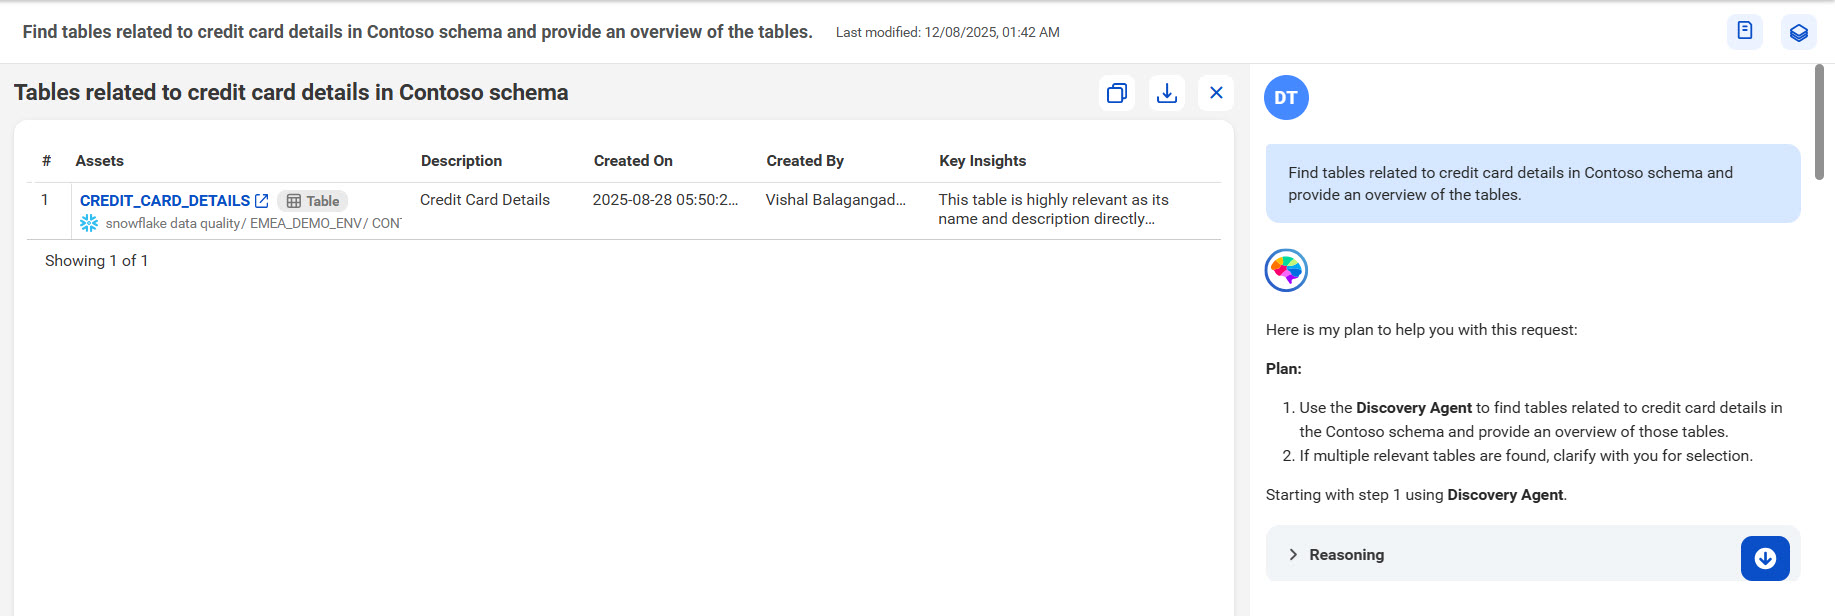Image resolution: width=1835 pixels, height=616 pixels.
Task: Select the Vishal Balagangad creator cell
Action: click(x=836, y=200)
